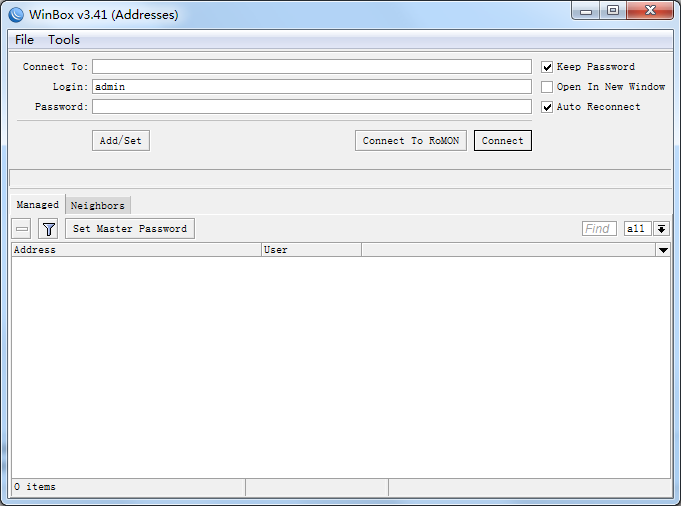This screenshot has width=681, height=506.
Task: Toggle the Keep Password checkbox
Action: click(547, 67)
